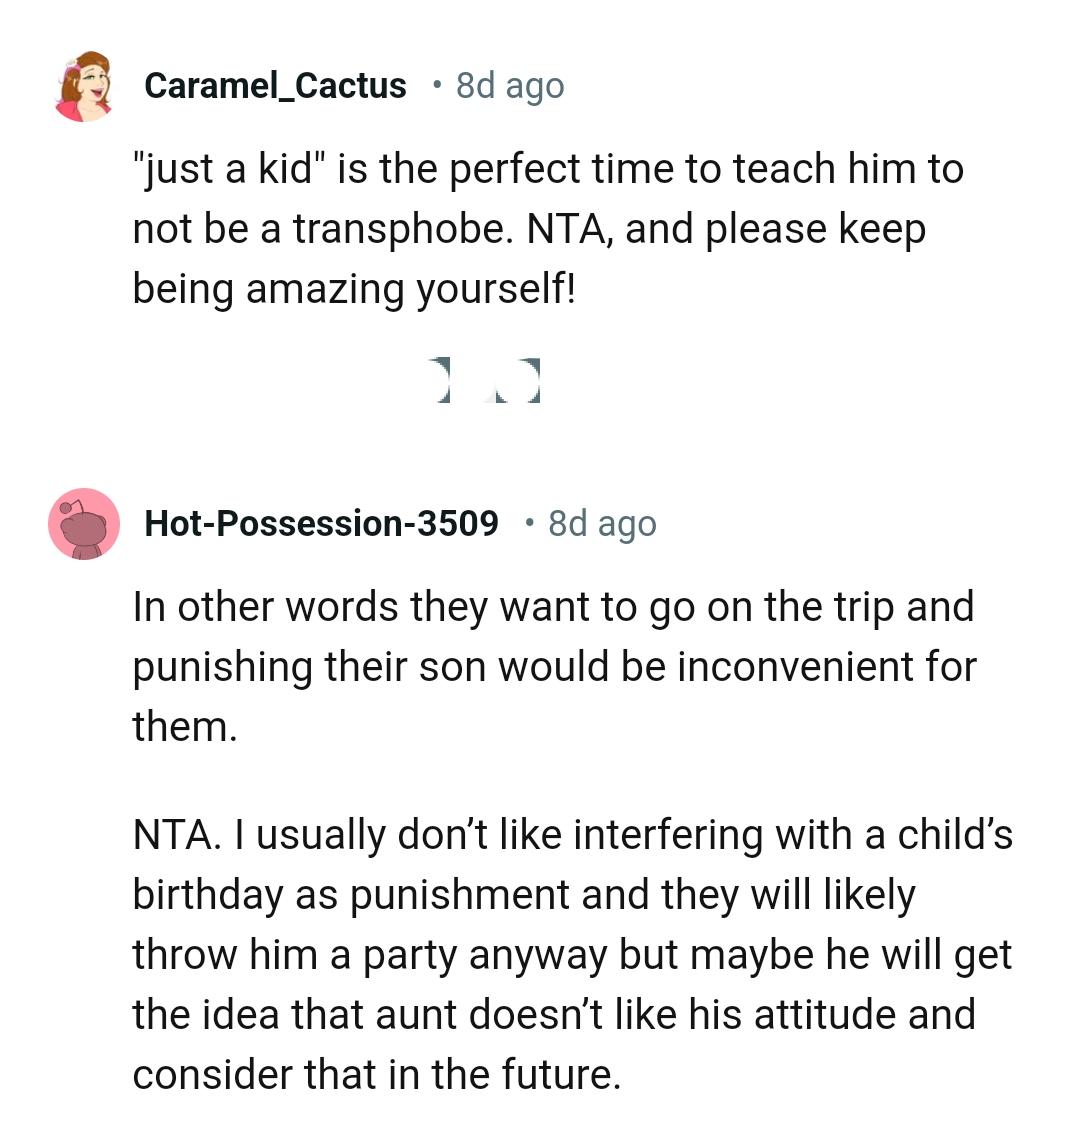Select the redhead cartoon avatar image
Viewport: 1080px width, 1130px height.
84,85
